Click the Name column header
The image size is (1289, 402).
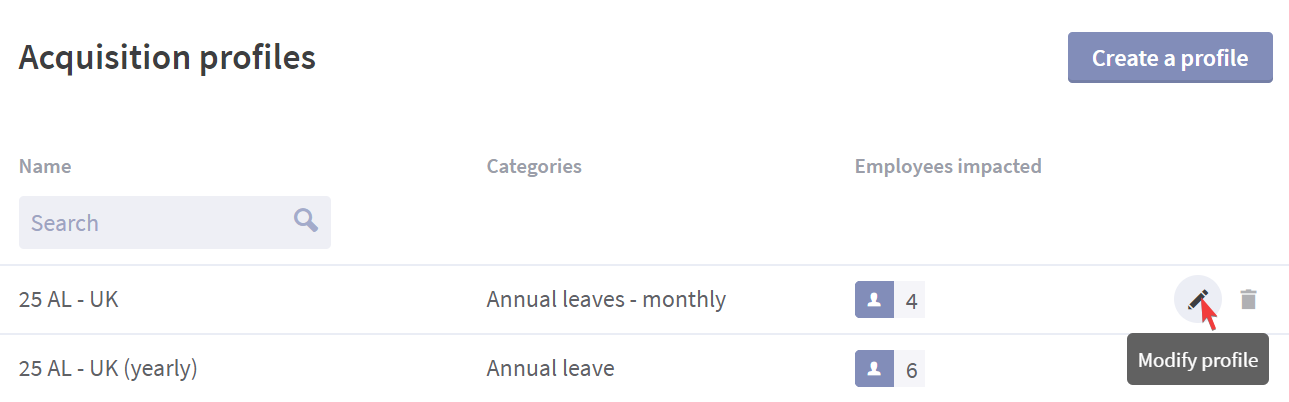coord(45,166)
